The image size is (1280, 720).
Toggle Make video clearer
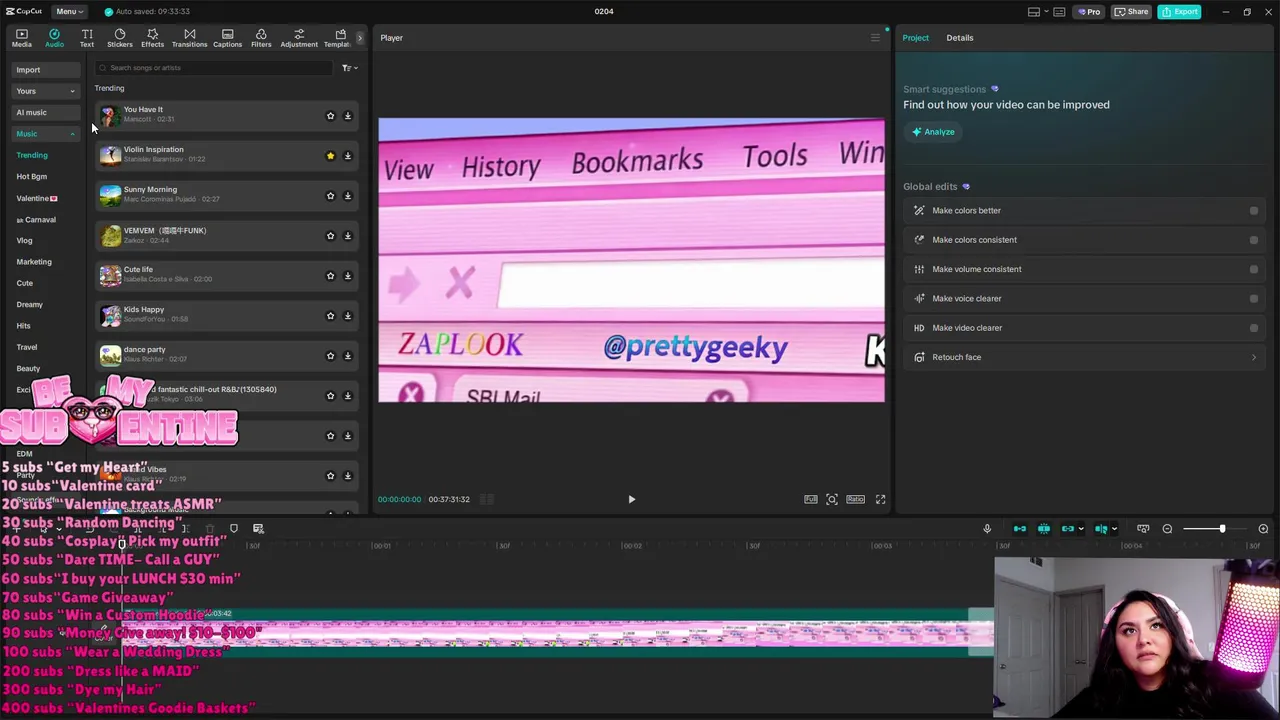1253,328
